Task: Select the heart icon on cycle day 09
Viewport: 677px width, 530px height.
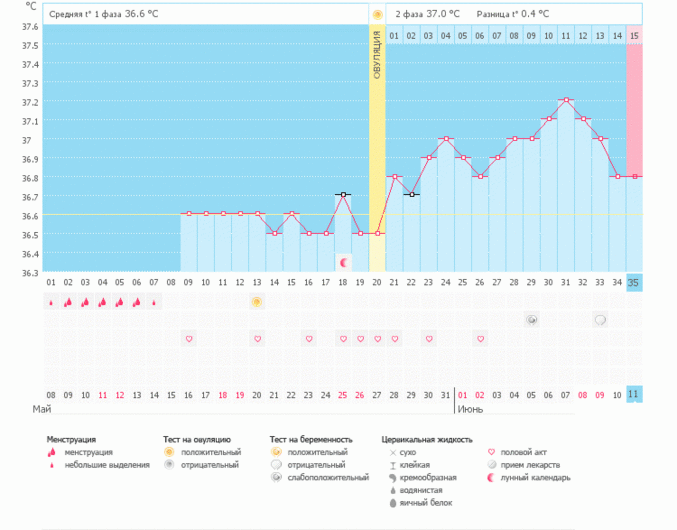Action: point(188,339)
